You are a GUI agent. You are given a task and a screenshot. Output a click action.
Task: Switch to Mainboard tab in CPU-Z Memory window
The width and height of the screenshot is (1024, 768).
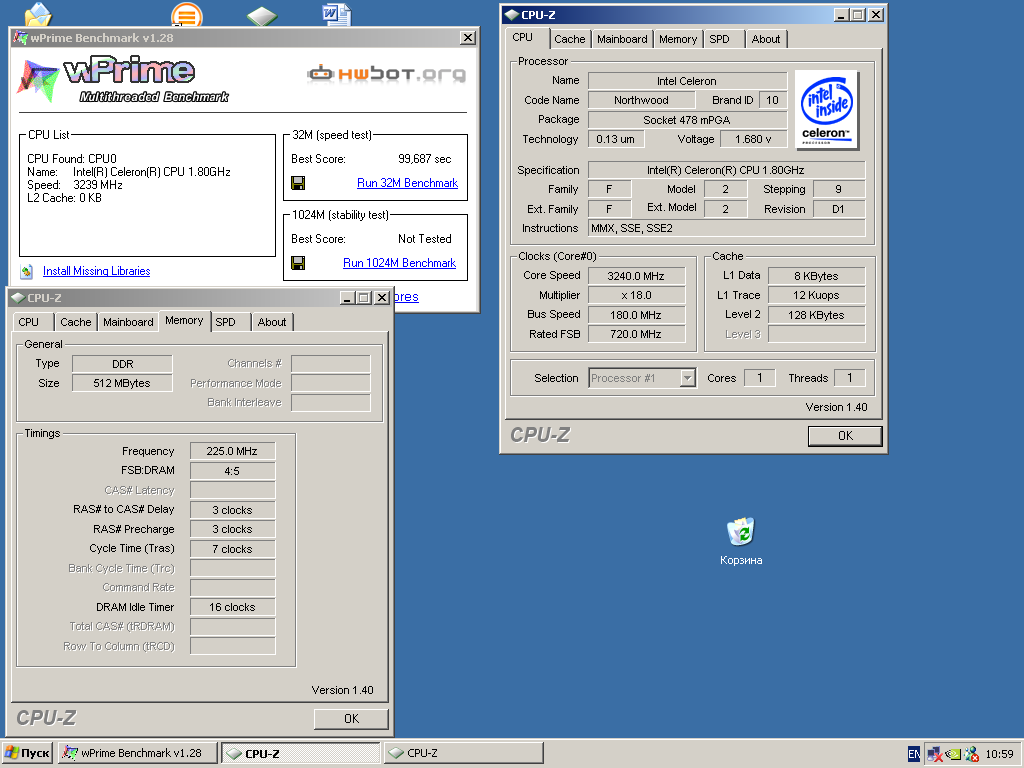pyautogui.click(x=128, y=322)
